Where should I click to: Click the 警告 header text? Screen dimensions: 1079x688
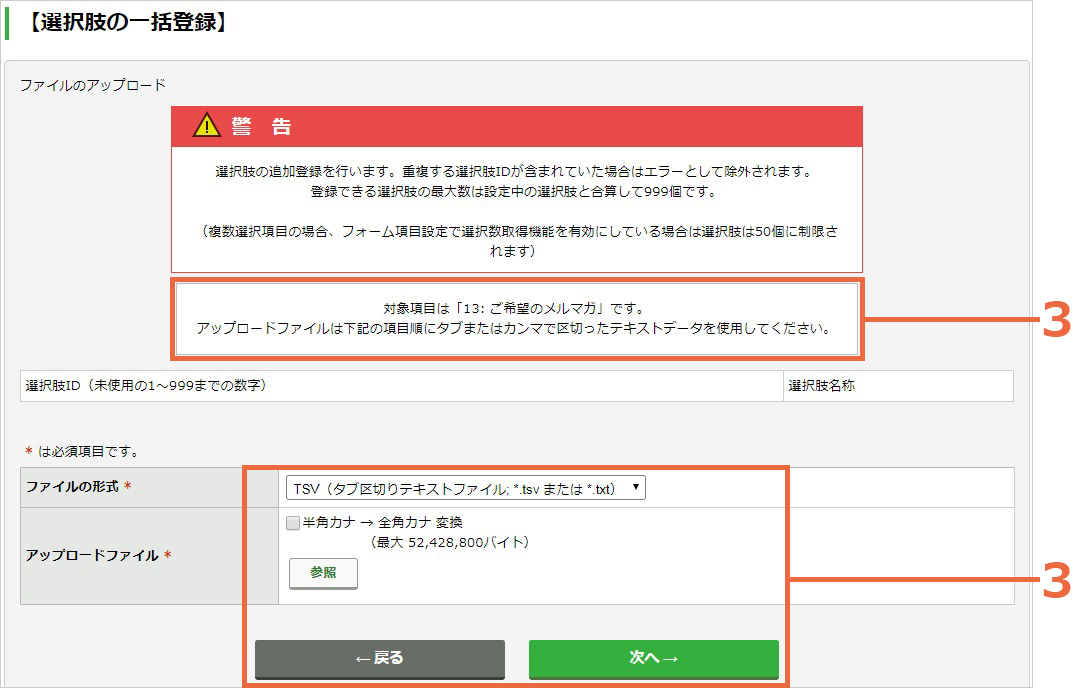(x=261, y=127)
